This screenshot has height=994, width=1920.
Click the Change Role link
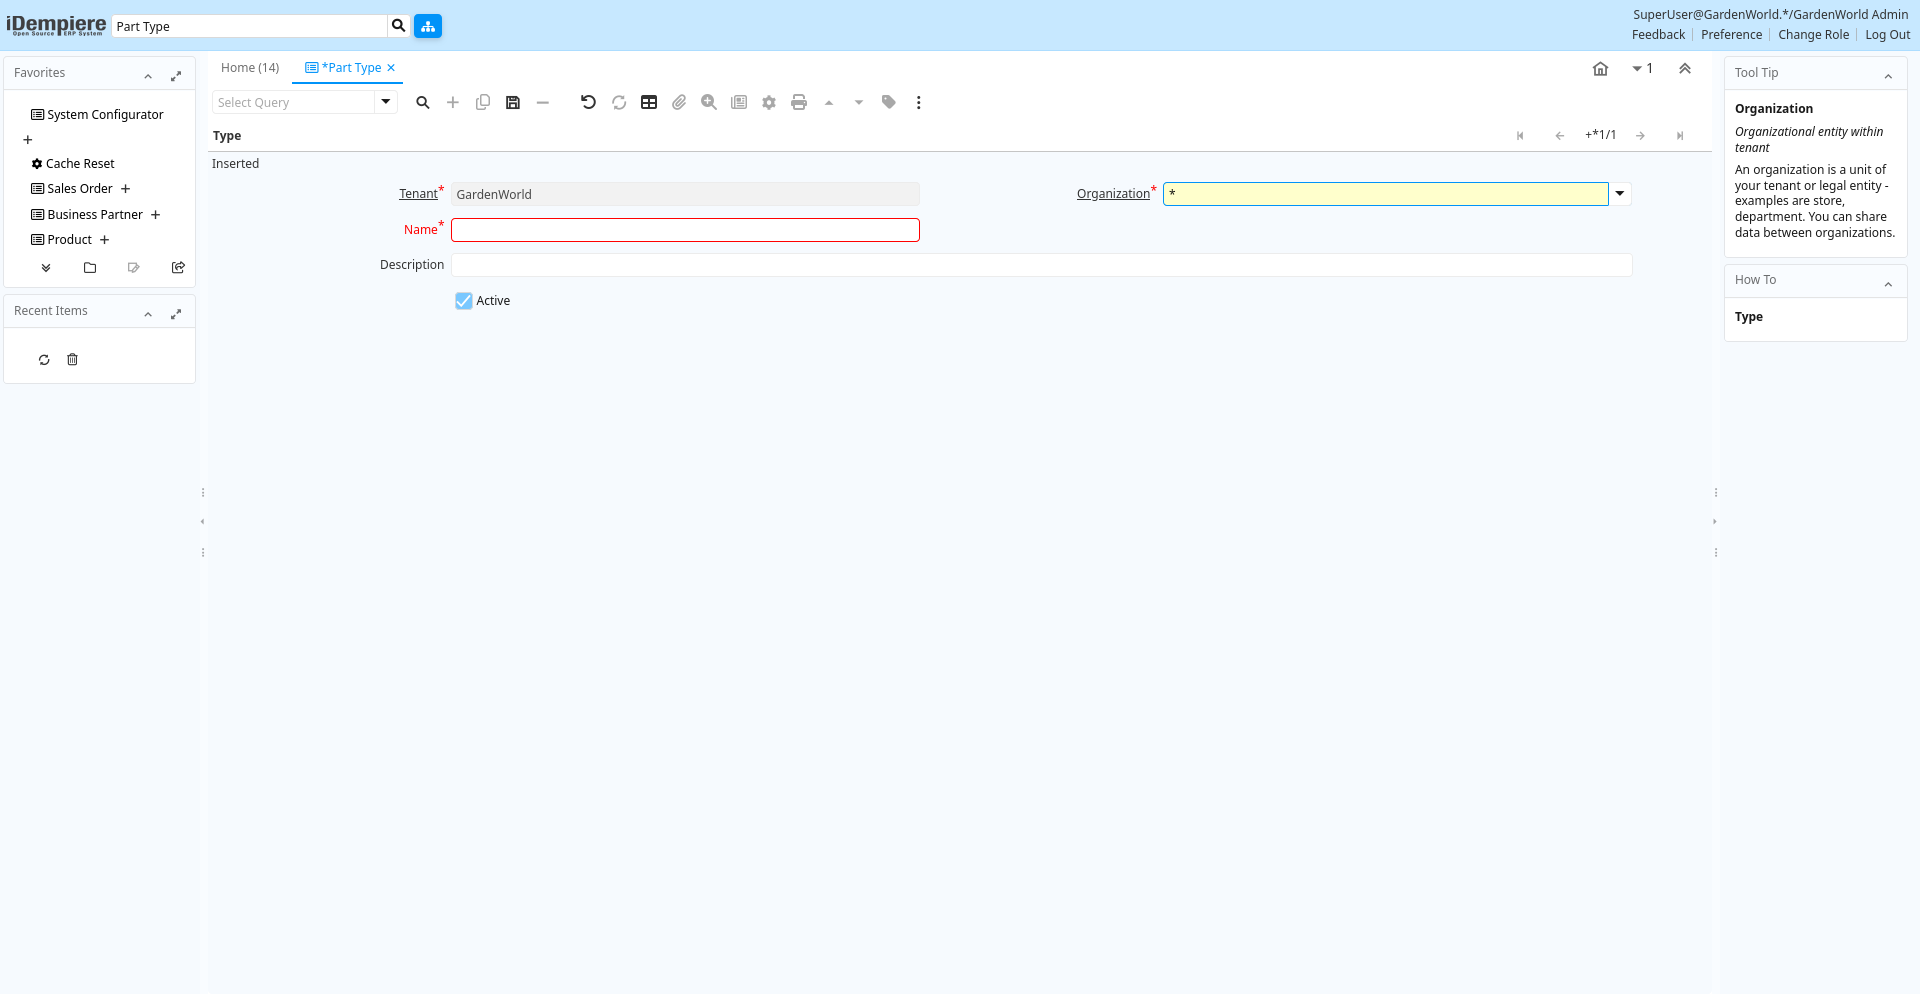tap(1813, 35)
